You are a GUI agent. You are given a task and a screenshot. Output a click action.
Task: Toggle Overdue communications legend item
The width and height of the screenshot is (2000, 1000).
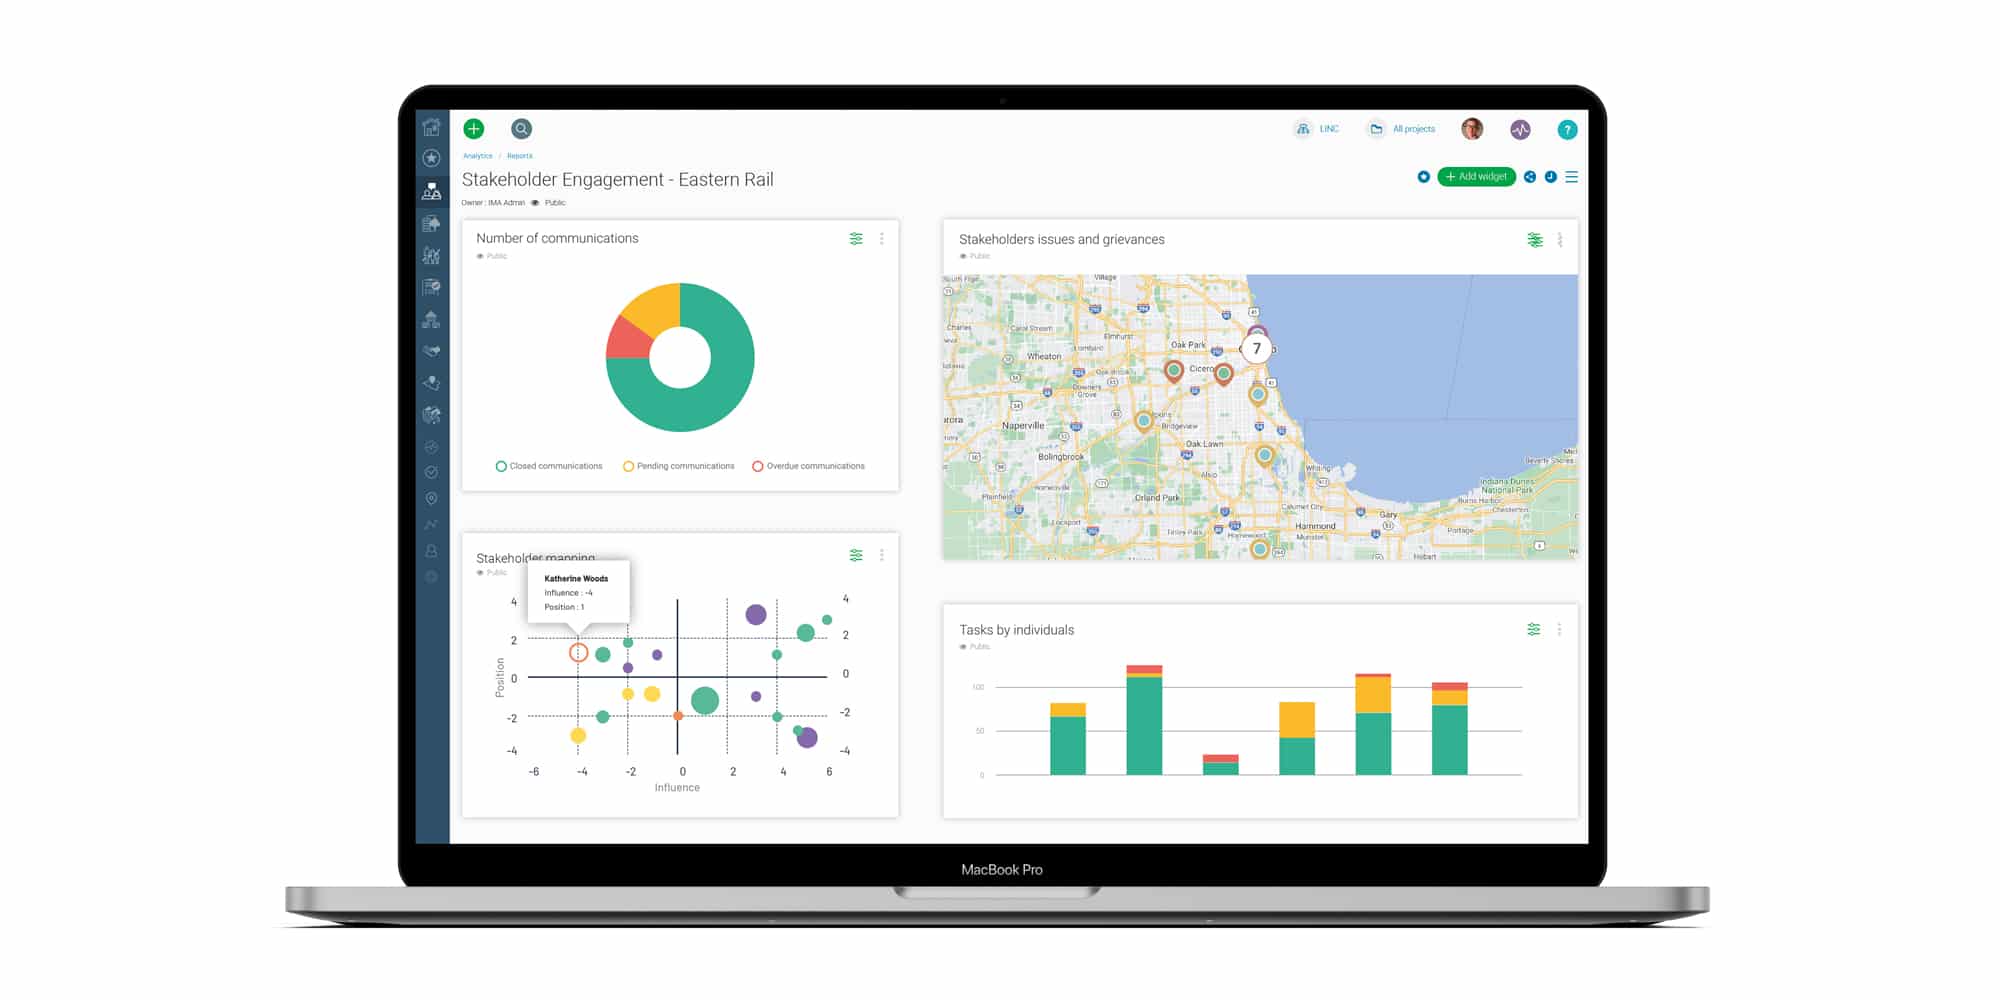808,466
